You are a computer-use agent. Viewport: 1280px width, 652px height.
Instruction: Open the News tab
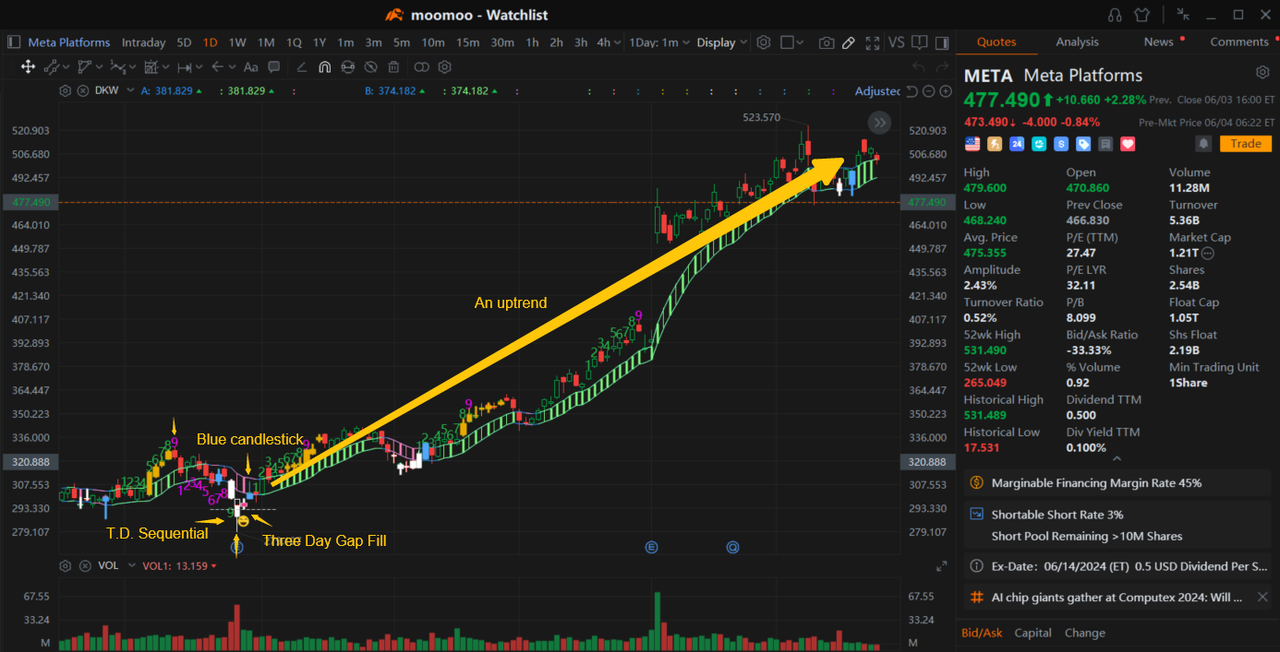1159,41
